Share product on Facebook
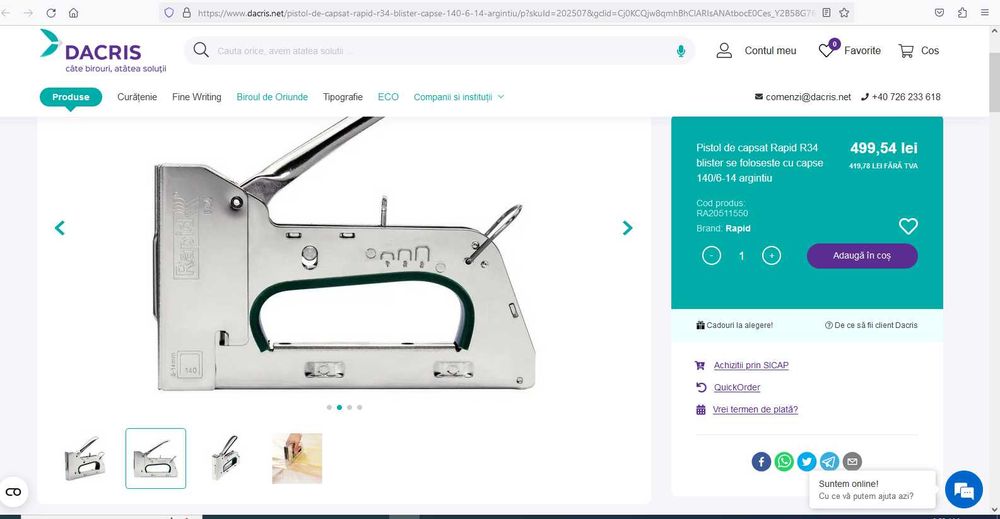Screen dimensions: 1000x519 tap(761, 461)
